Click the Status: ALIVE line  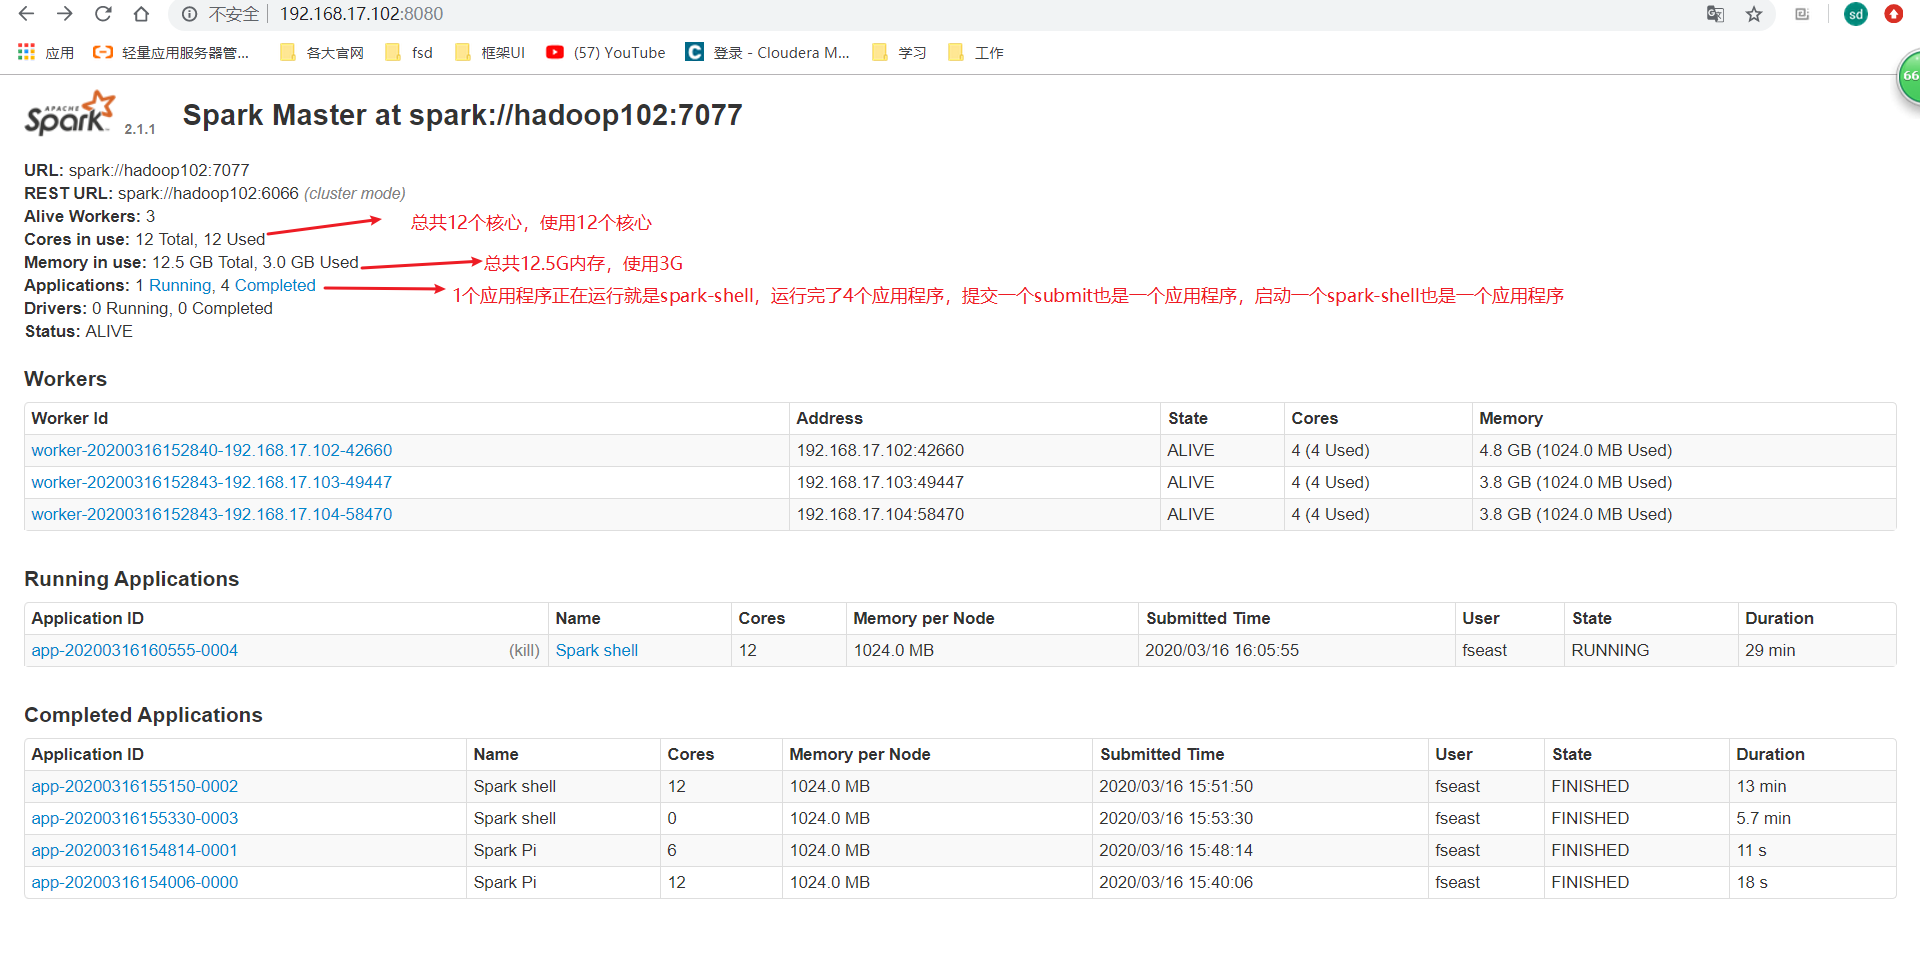pos(79,331)
